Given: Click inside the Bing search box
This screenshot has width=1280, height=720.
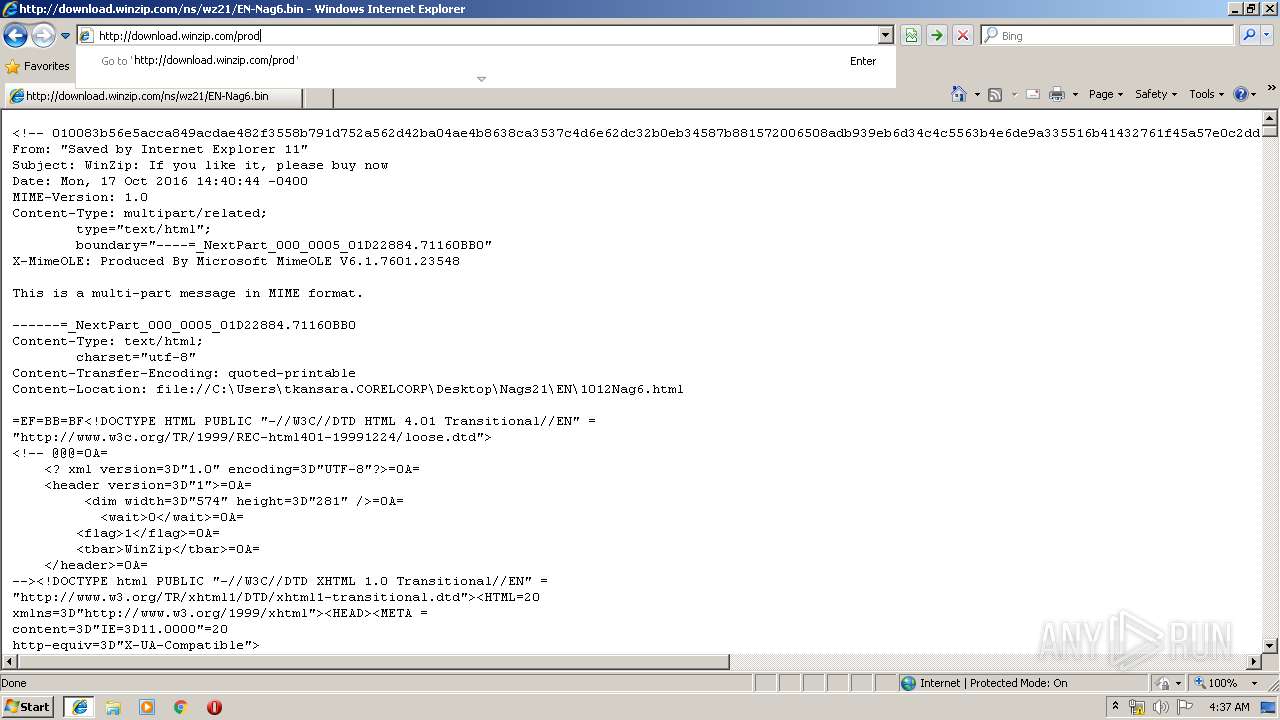Looking at the screenshot, I should tap(1108, 36).
